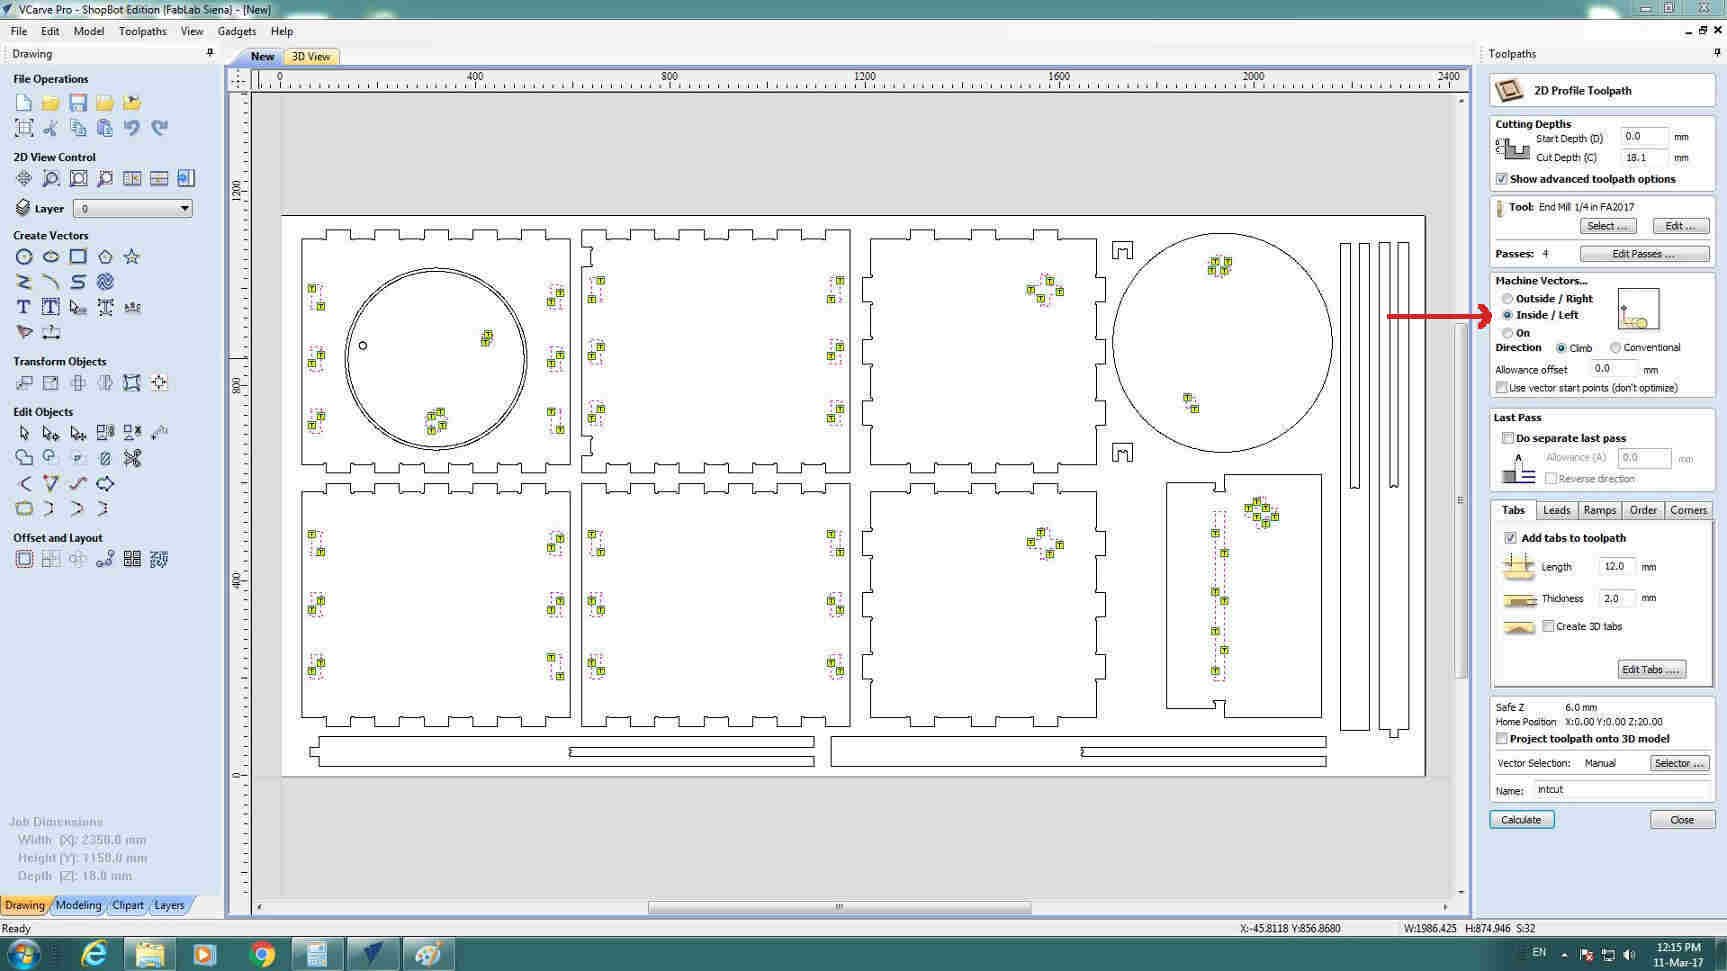Viewport: 1727px width, 971px height.
Task: Select the Draw Star tool
Action: point(132,257)
